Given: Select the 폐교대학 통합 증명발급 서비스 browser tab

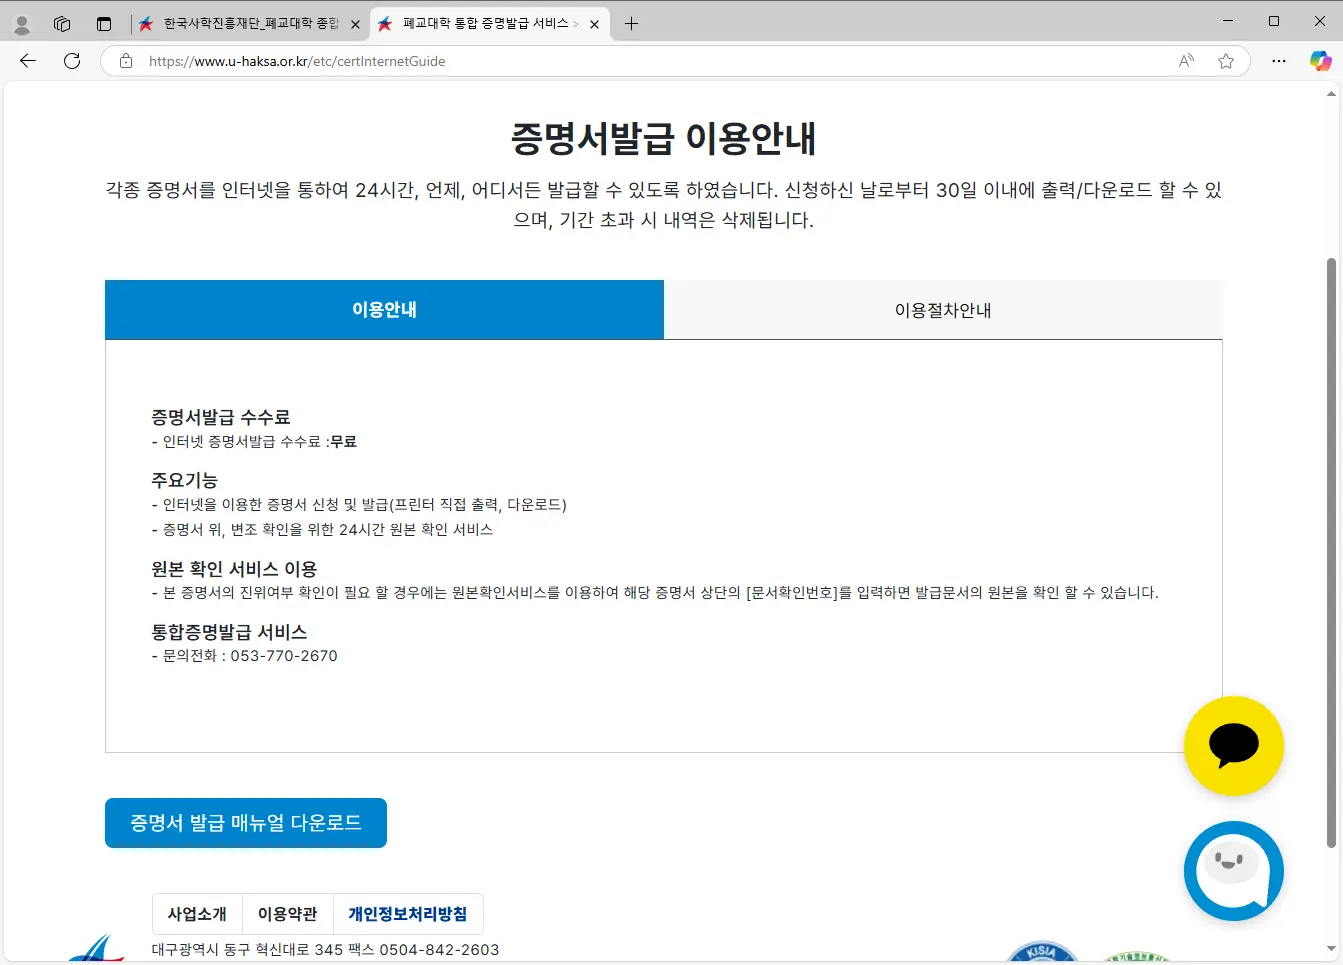Looking at the screenshot, I should [x=490, y=24].
